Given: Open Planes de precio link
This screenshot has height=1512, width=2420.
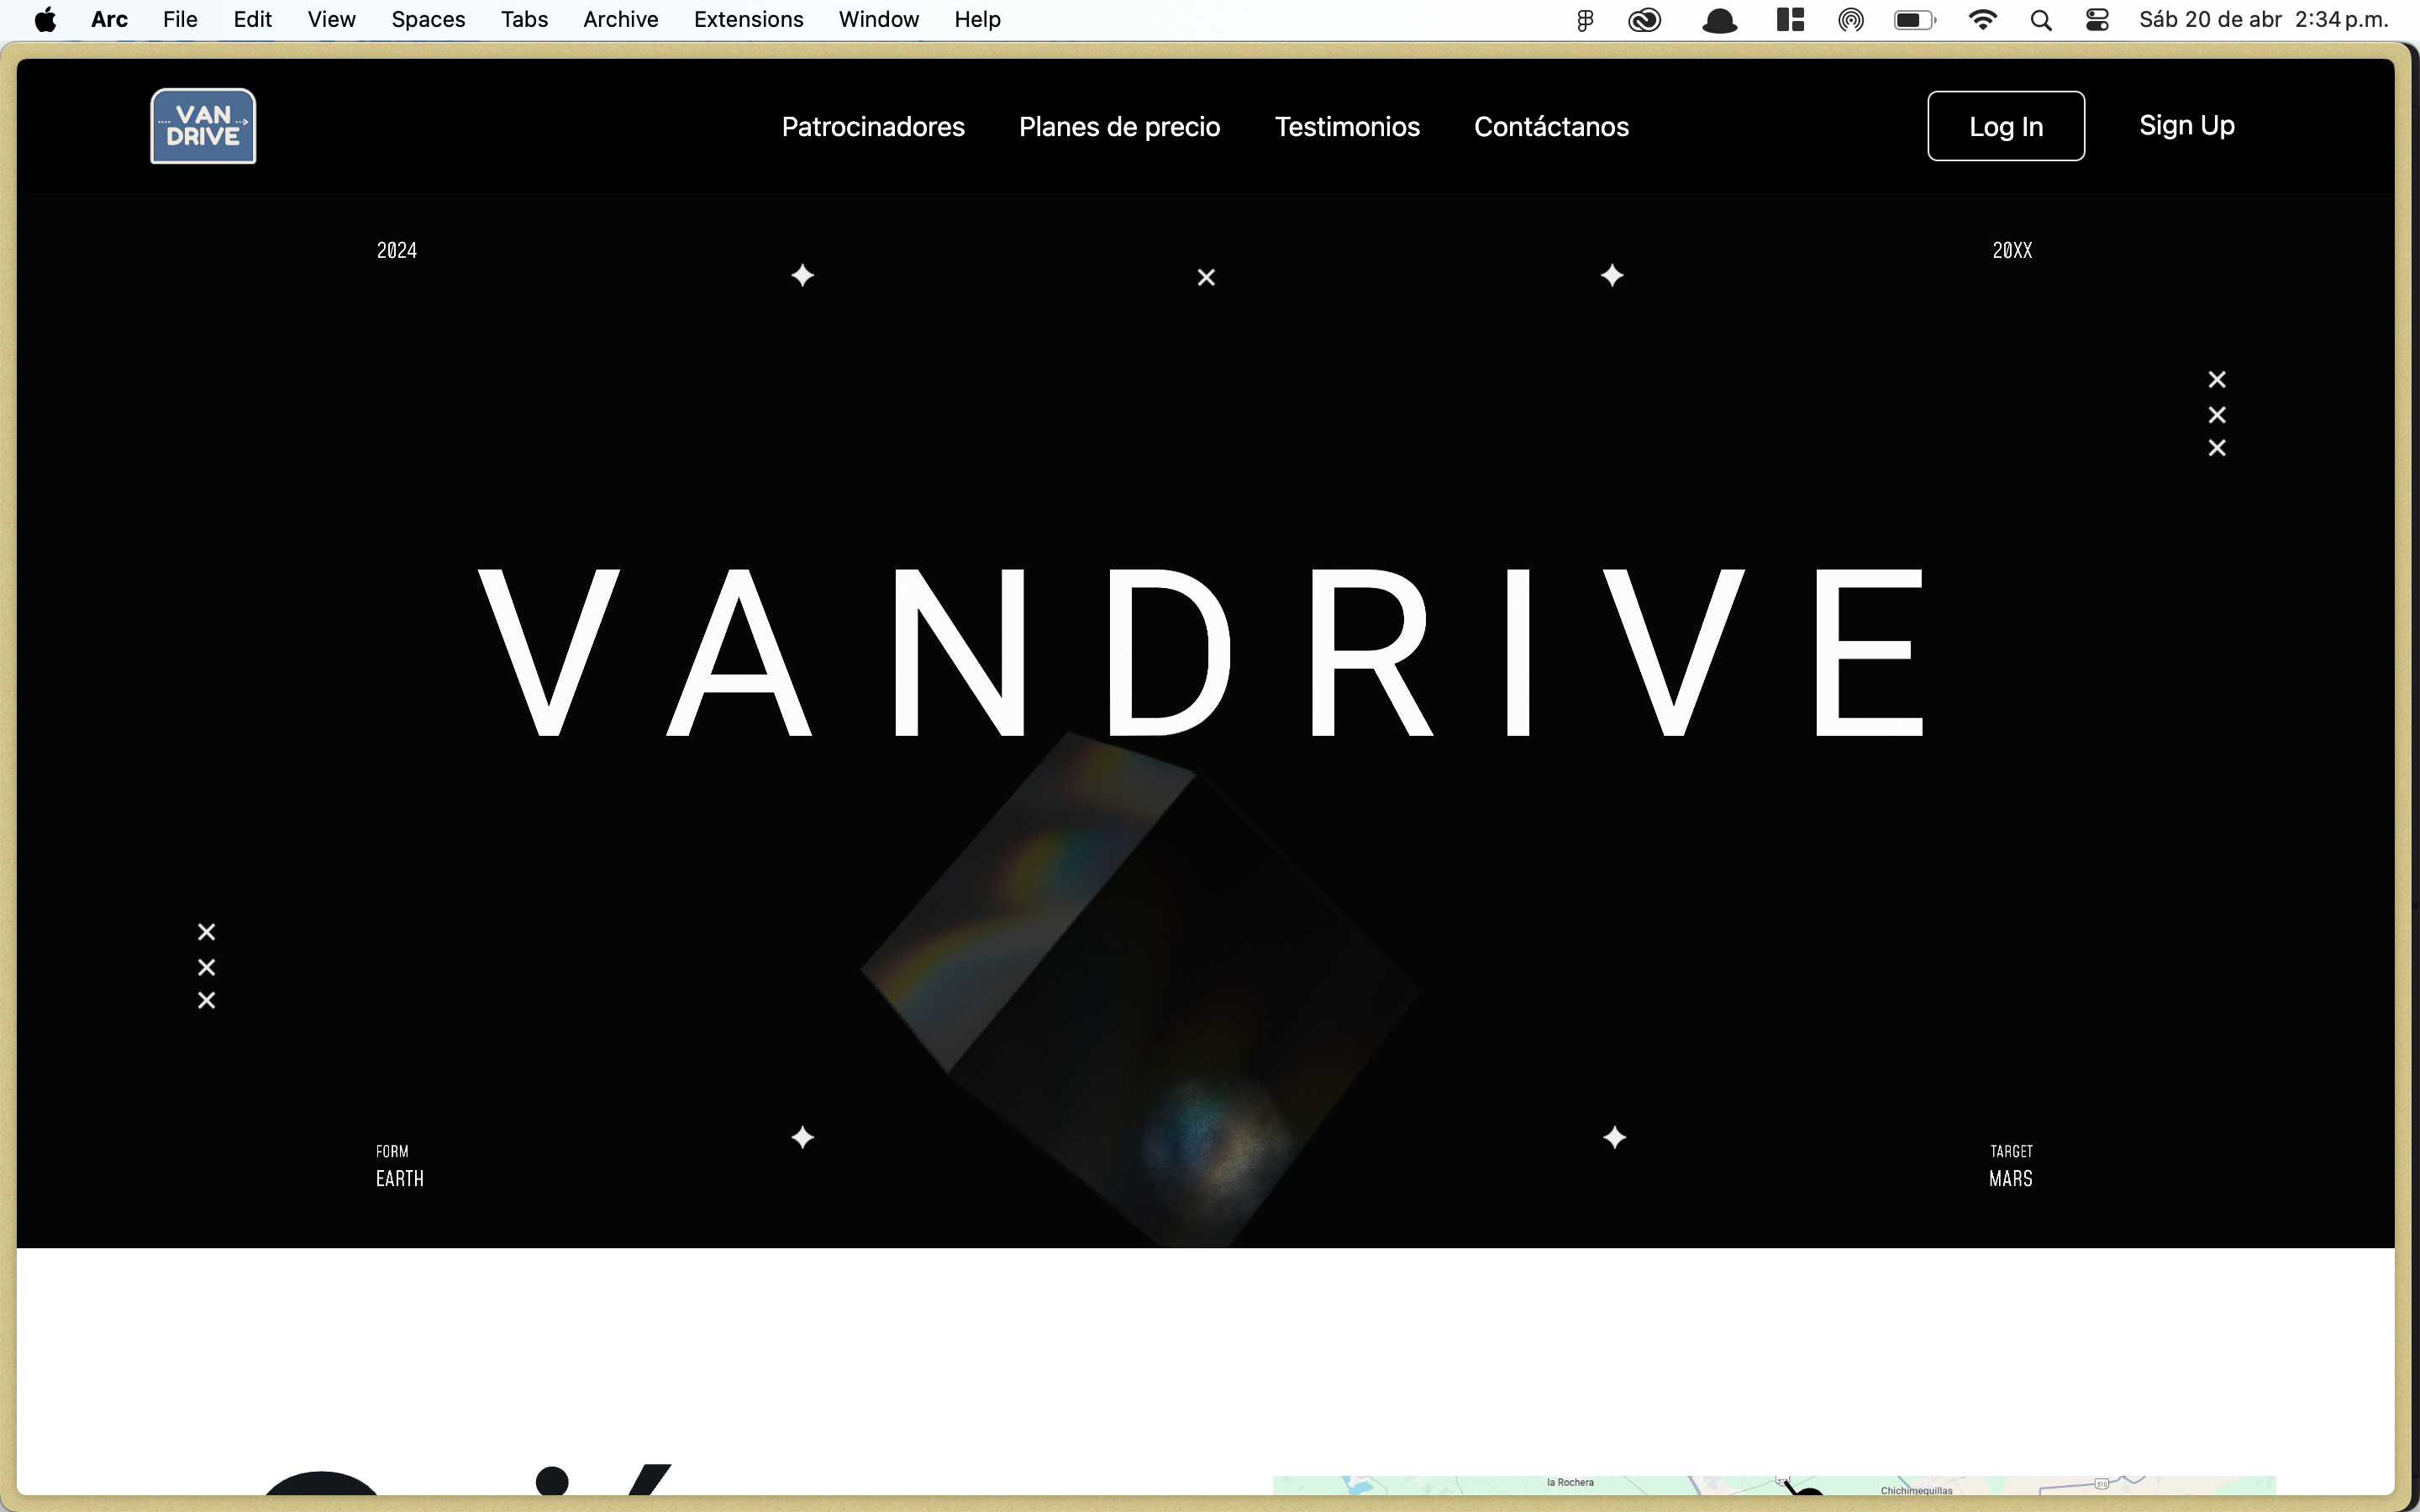Looking at the screenshot, I should coord(1119,127).
